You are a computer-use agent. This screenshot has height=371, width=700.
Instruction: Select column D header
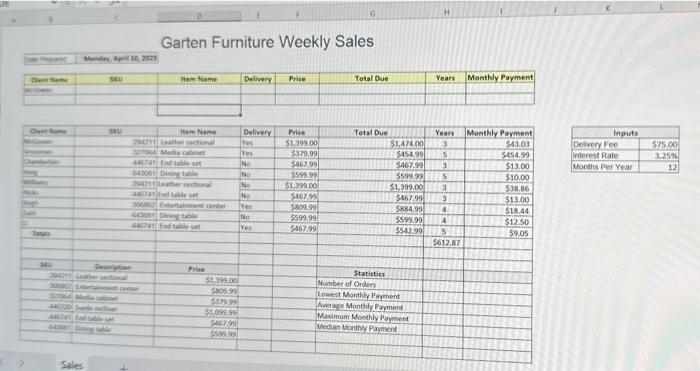pyautogui.click(x=199, y=17)
